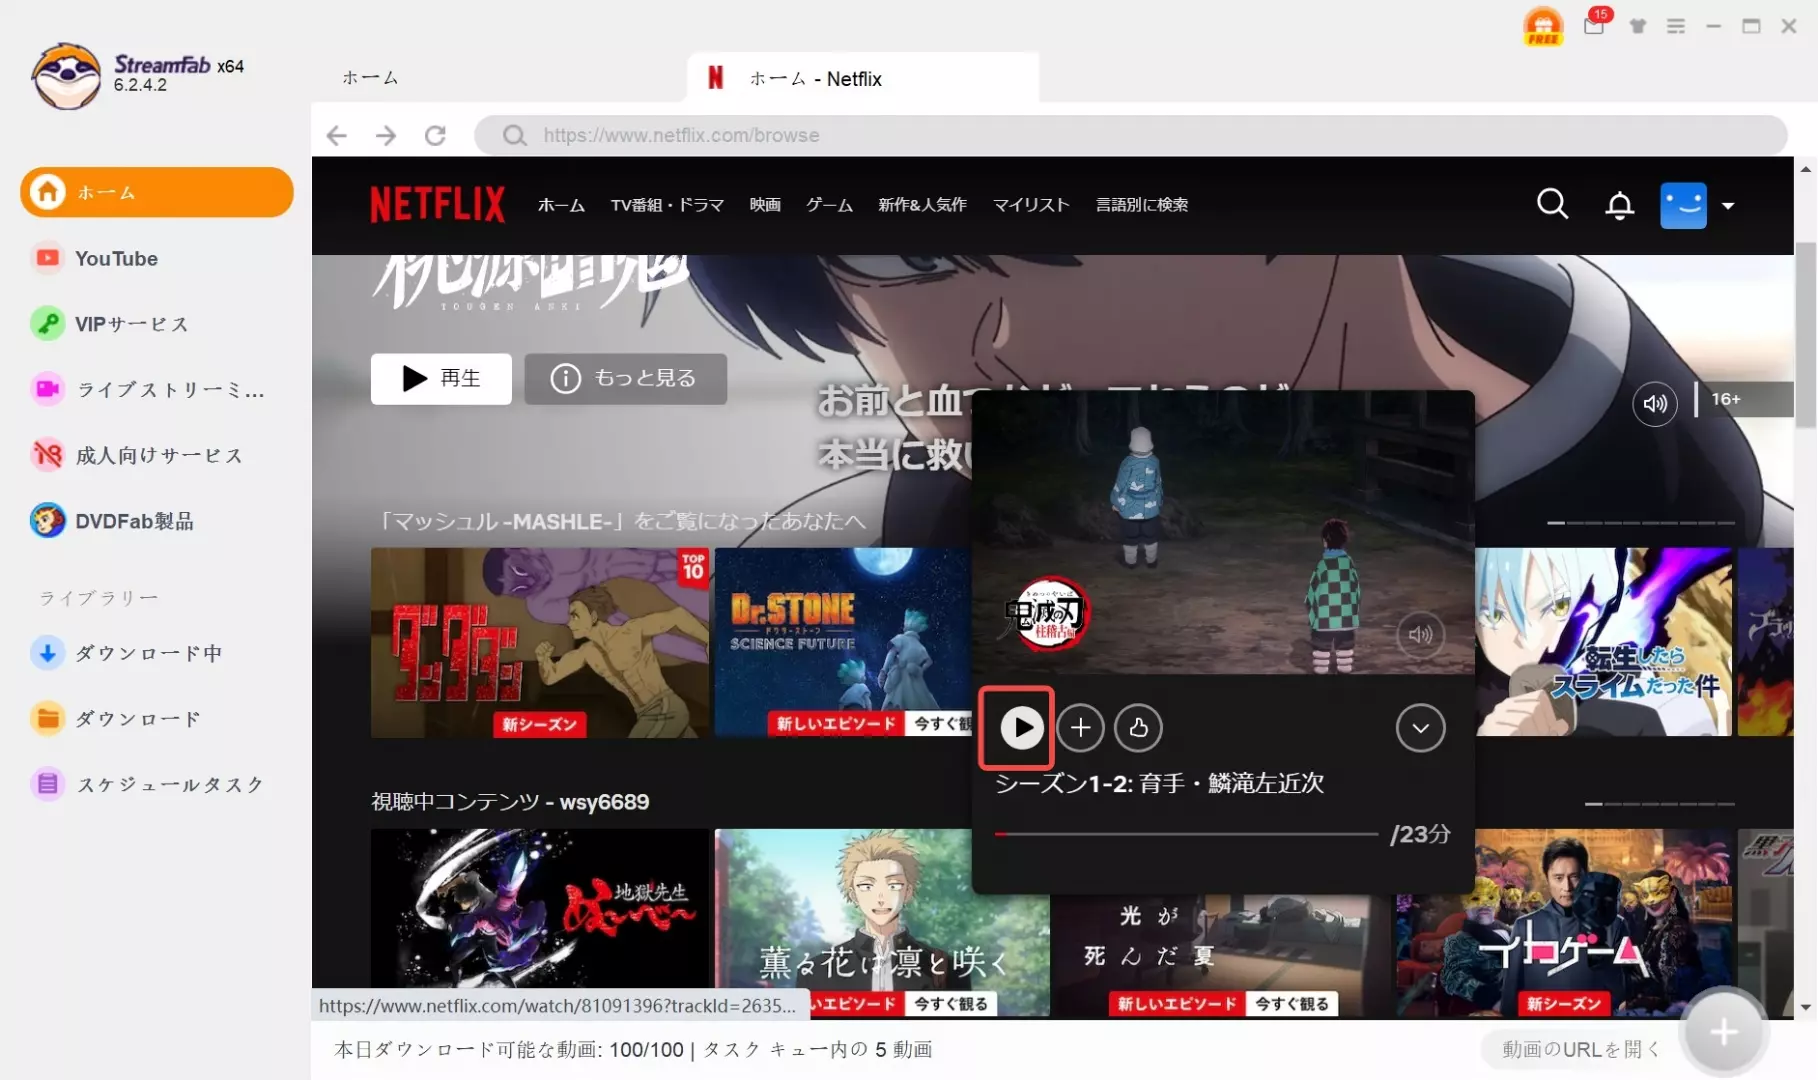Open the hamburger menu in title bar
Viewport: 1818px width, 1080px height.
pos(1675,26)
